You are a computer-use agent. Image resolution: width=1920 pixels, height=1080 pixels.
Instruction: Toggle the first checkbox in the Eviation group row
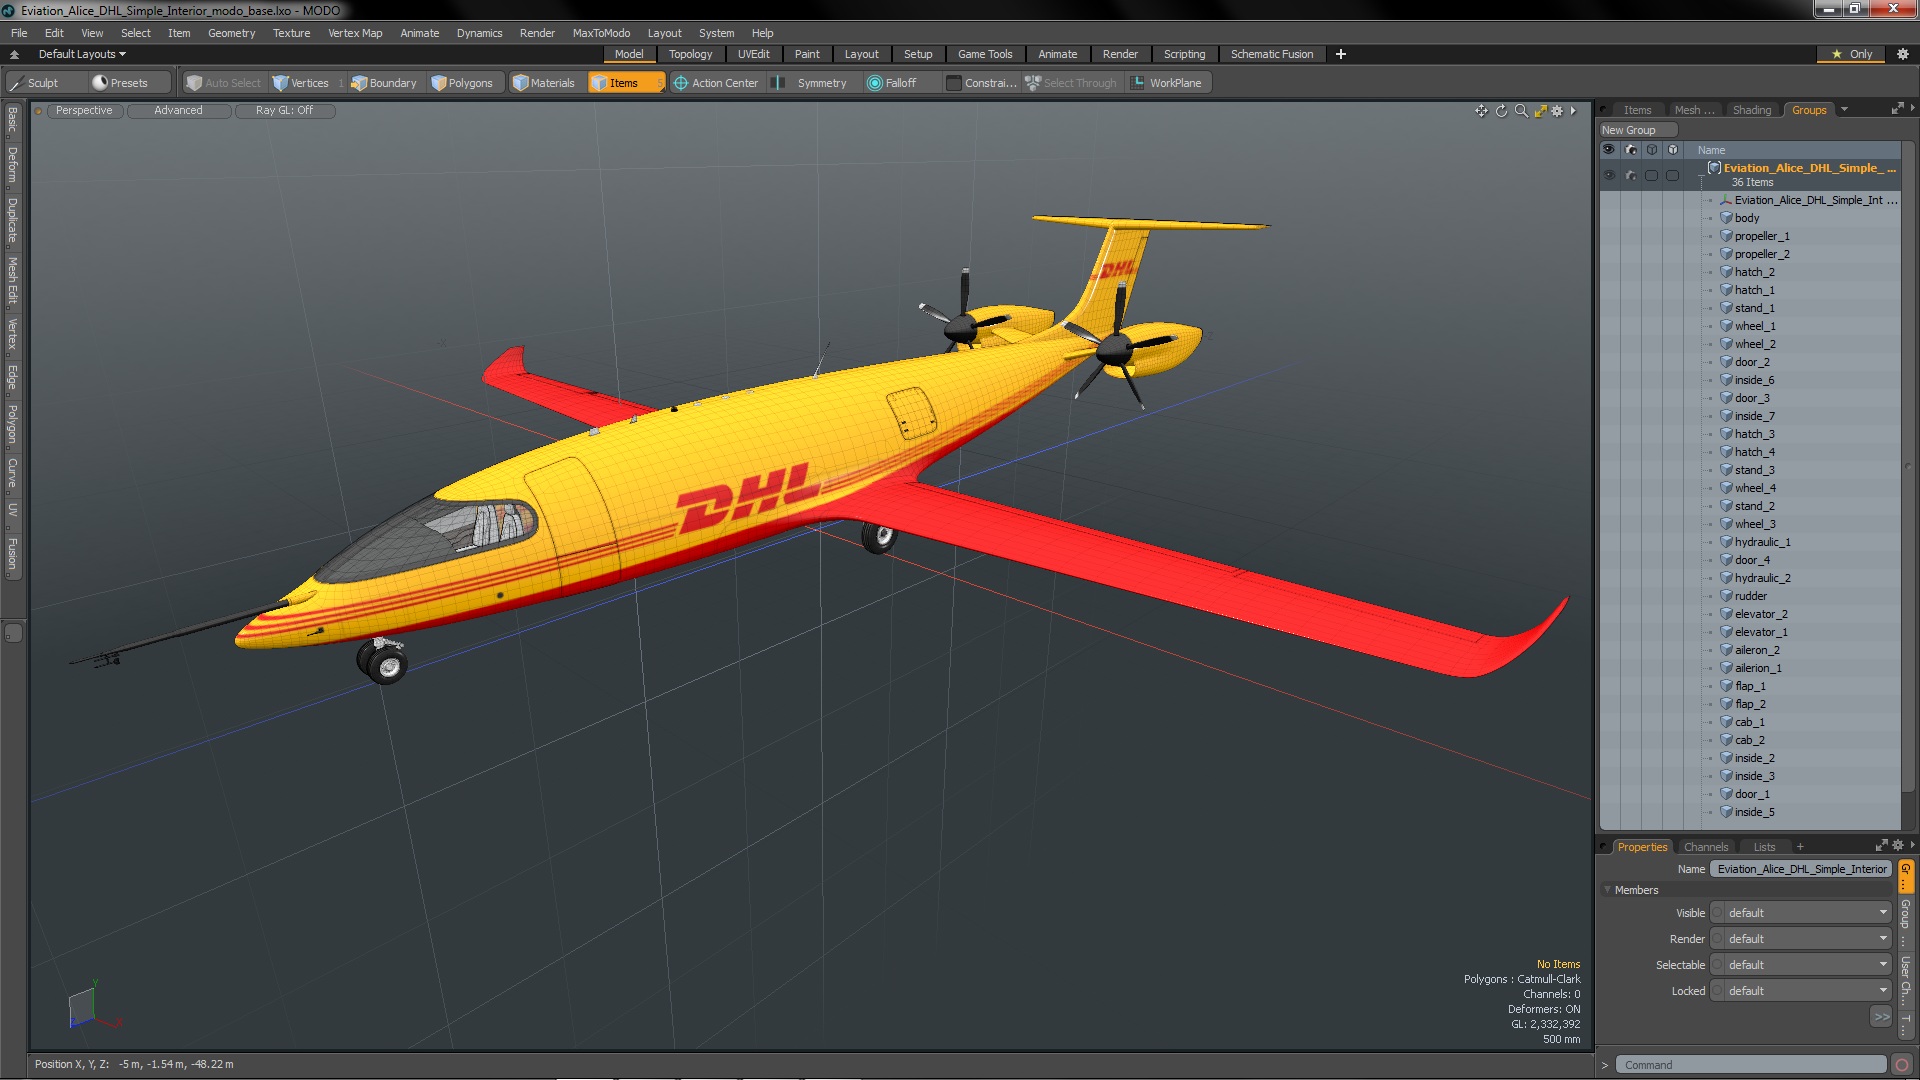[1652, 175]
